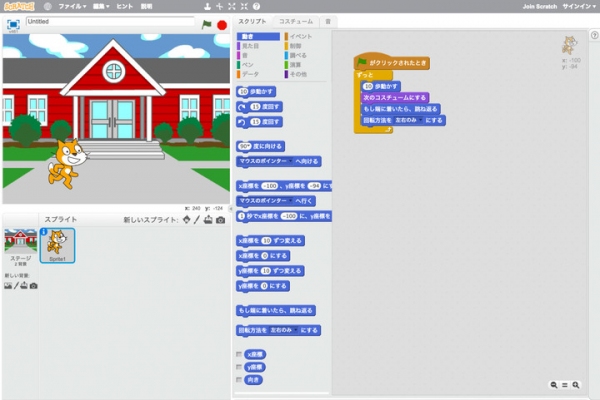Select the delete scissors tool
The image size is (600, 400).
pyautogui.click(x=220, y=6)
